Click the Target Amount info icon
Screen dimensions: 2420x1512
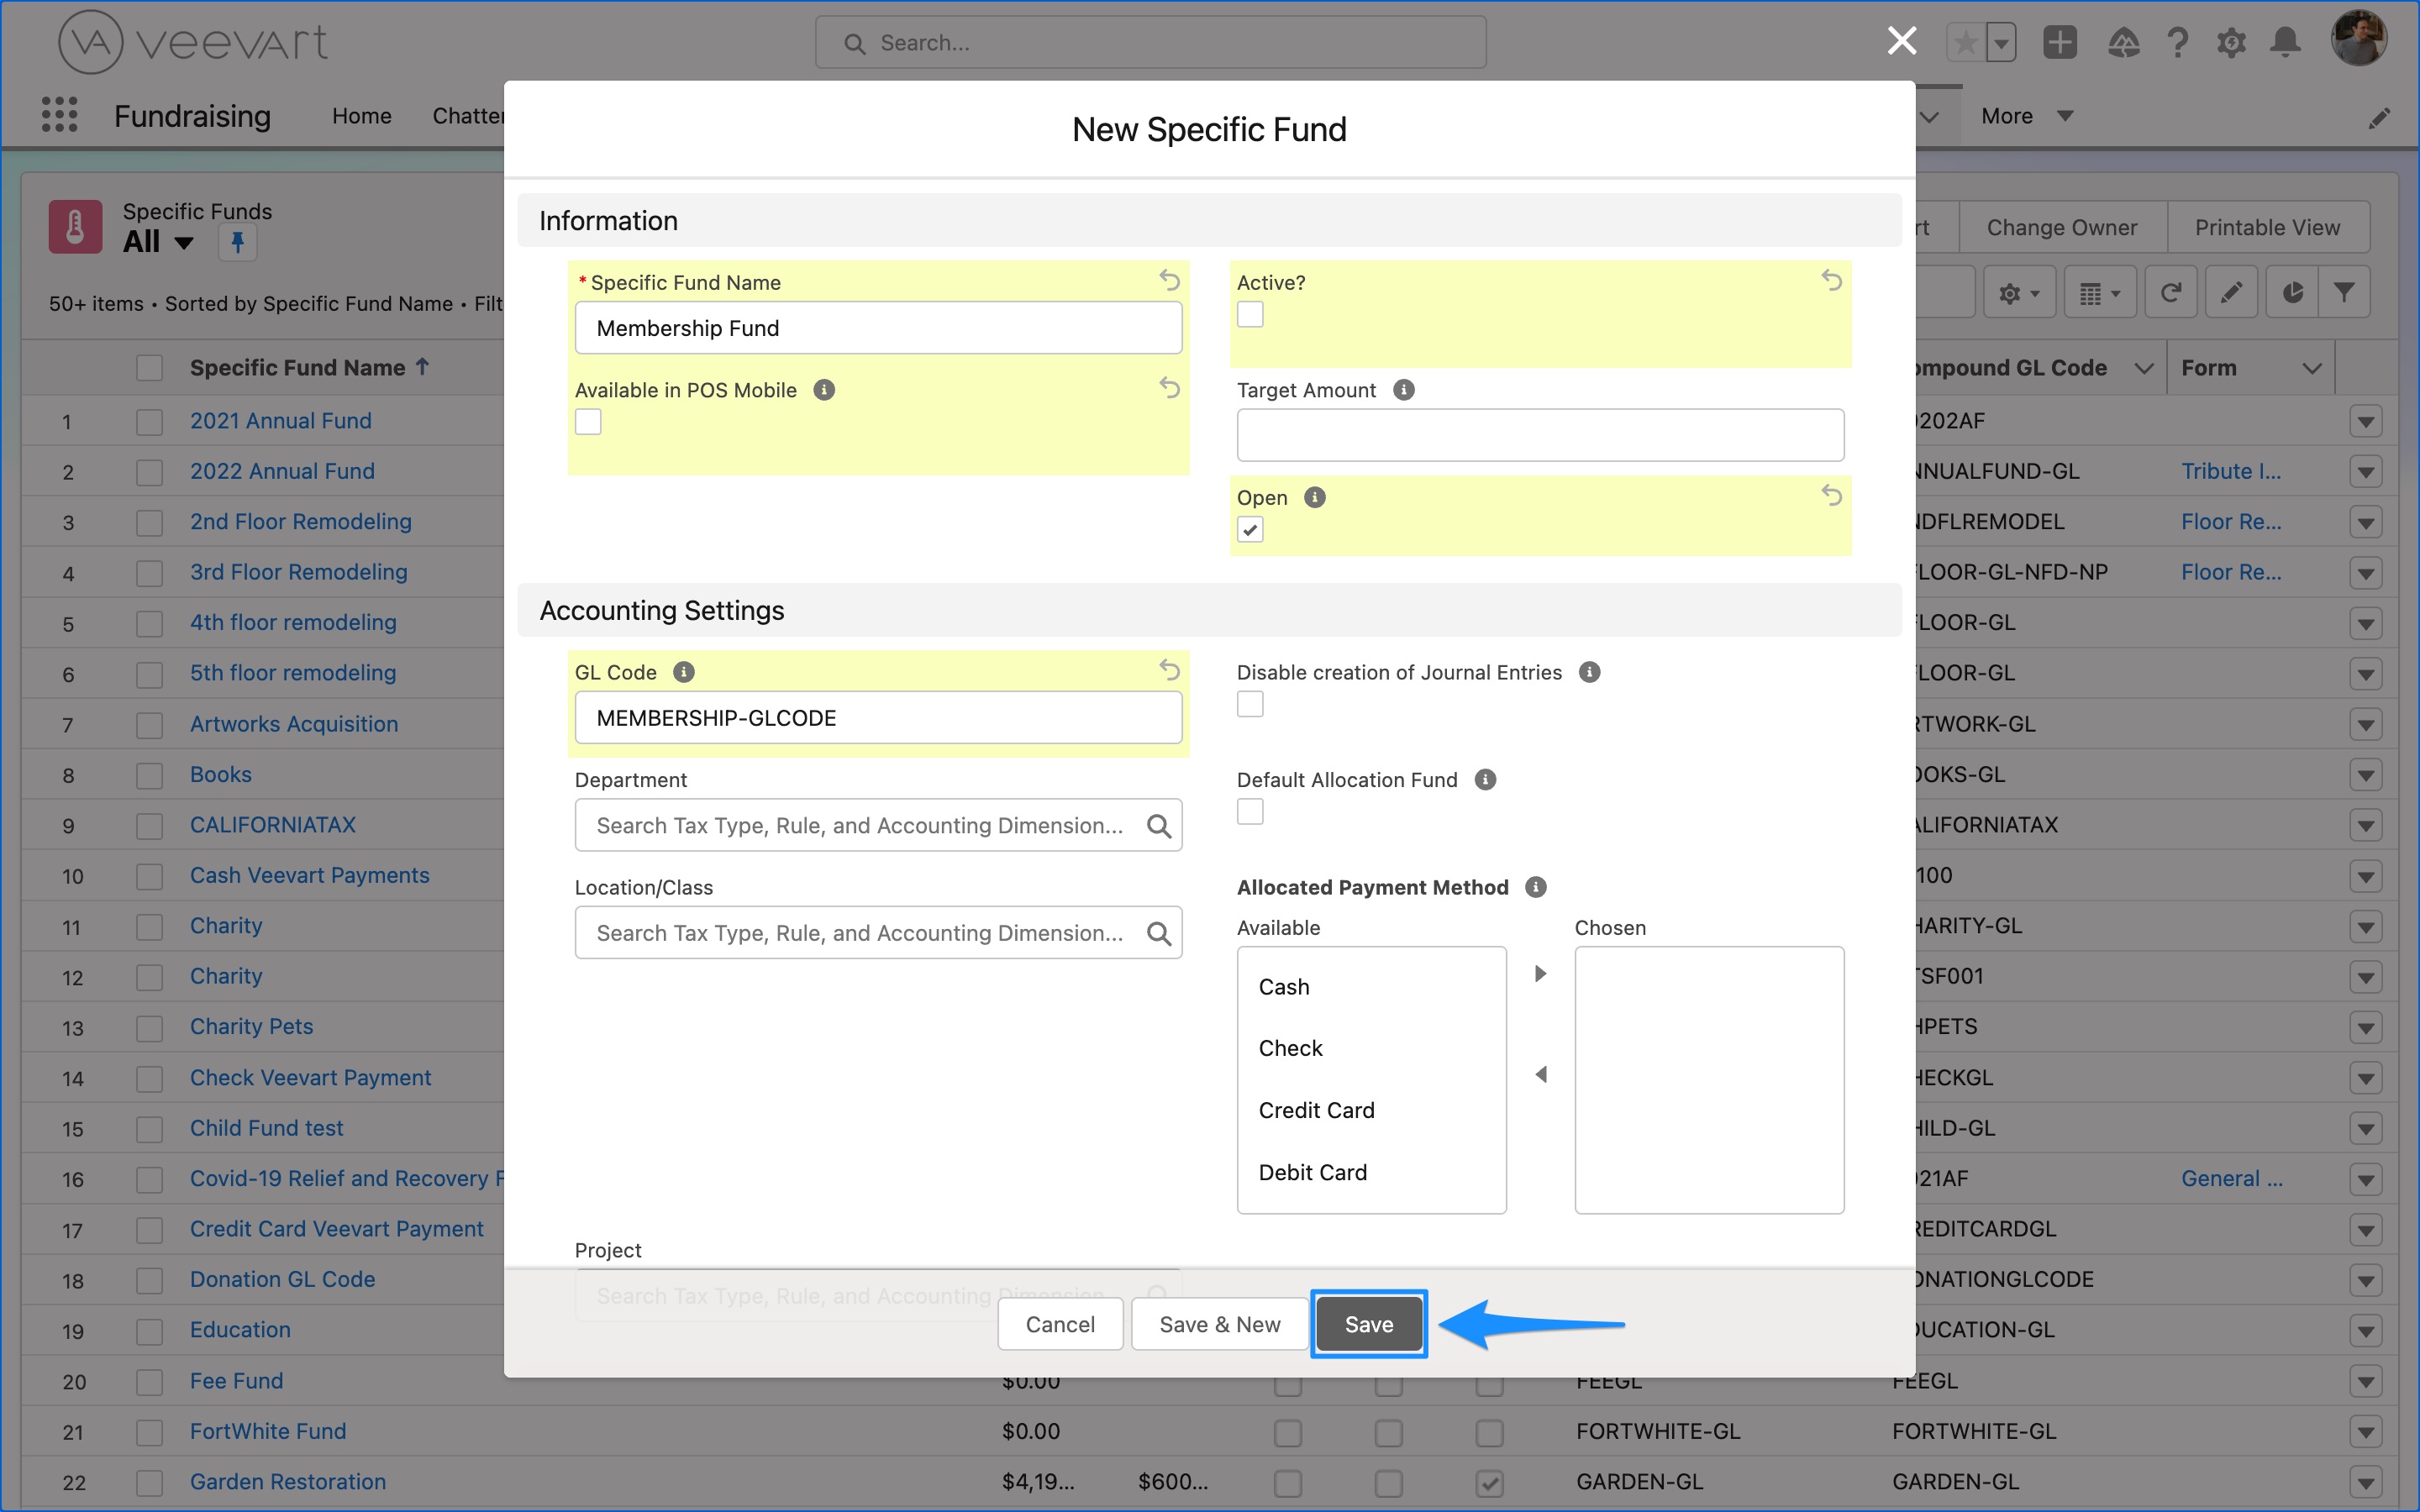point(1404,389)
